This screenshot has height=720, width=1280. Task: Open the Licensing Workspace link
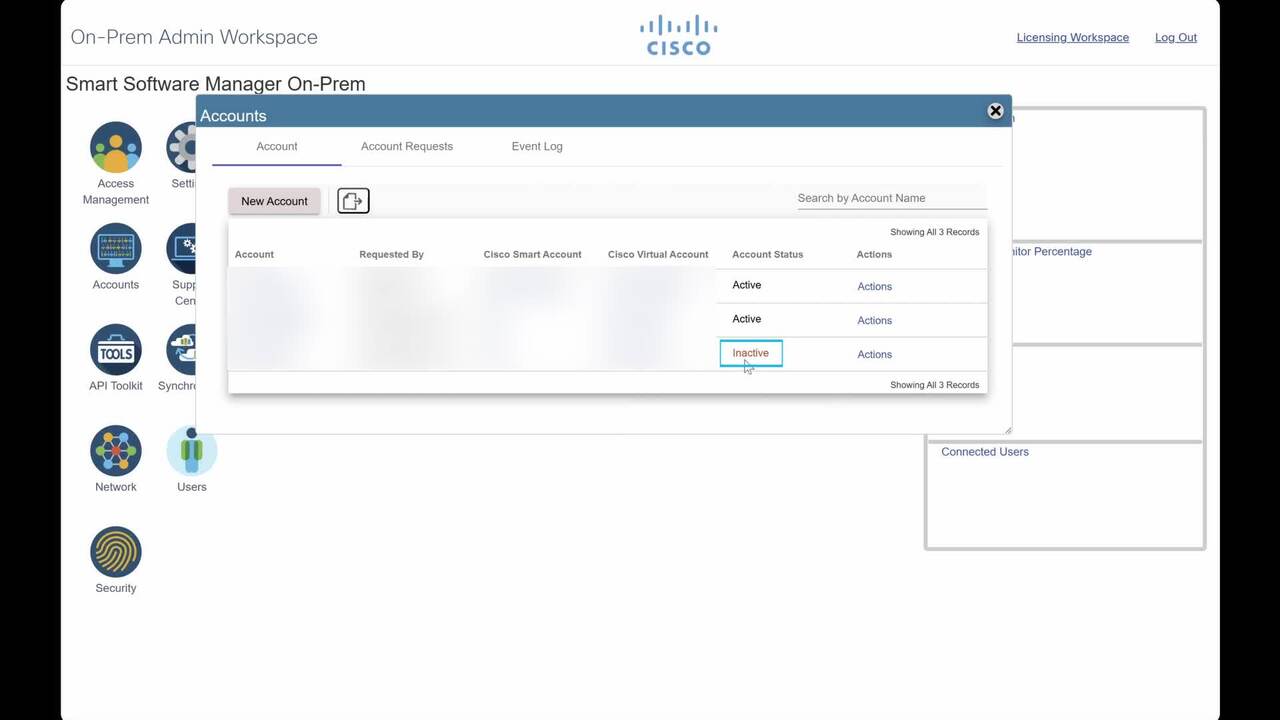click(x=1072, y=38)
